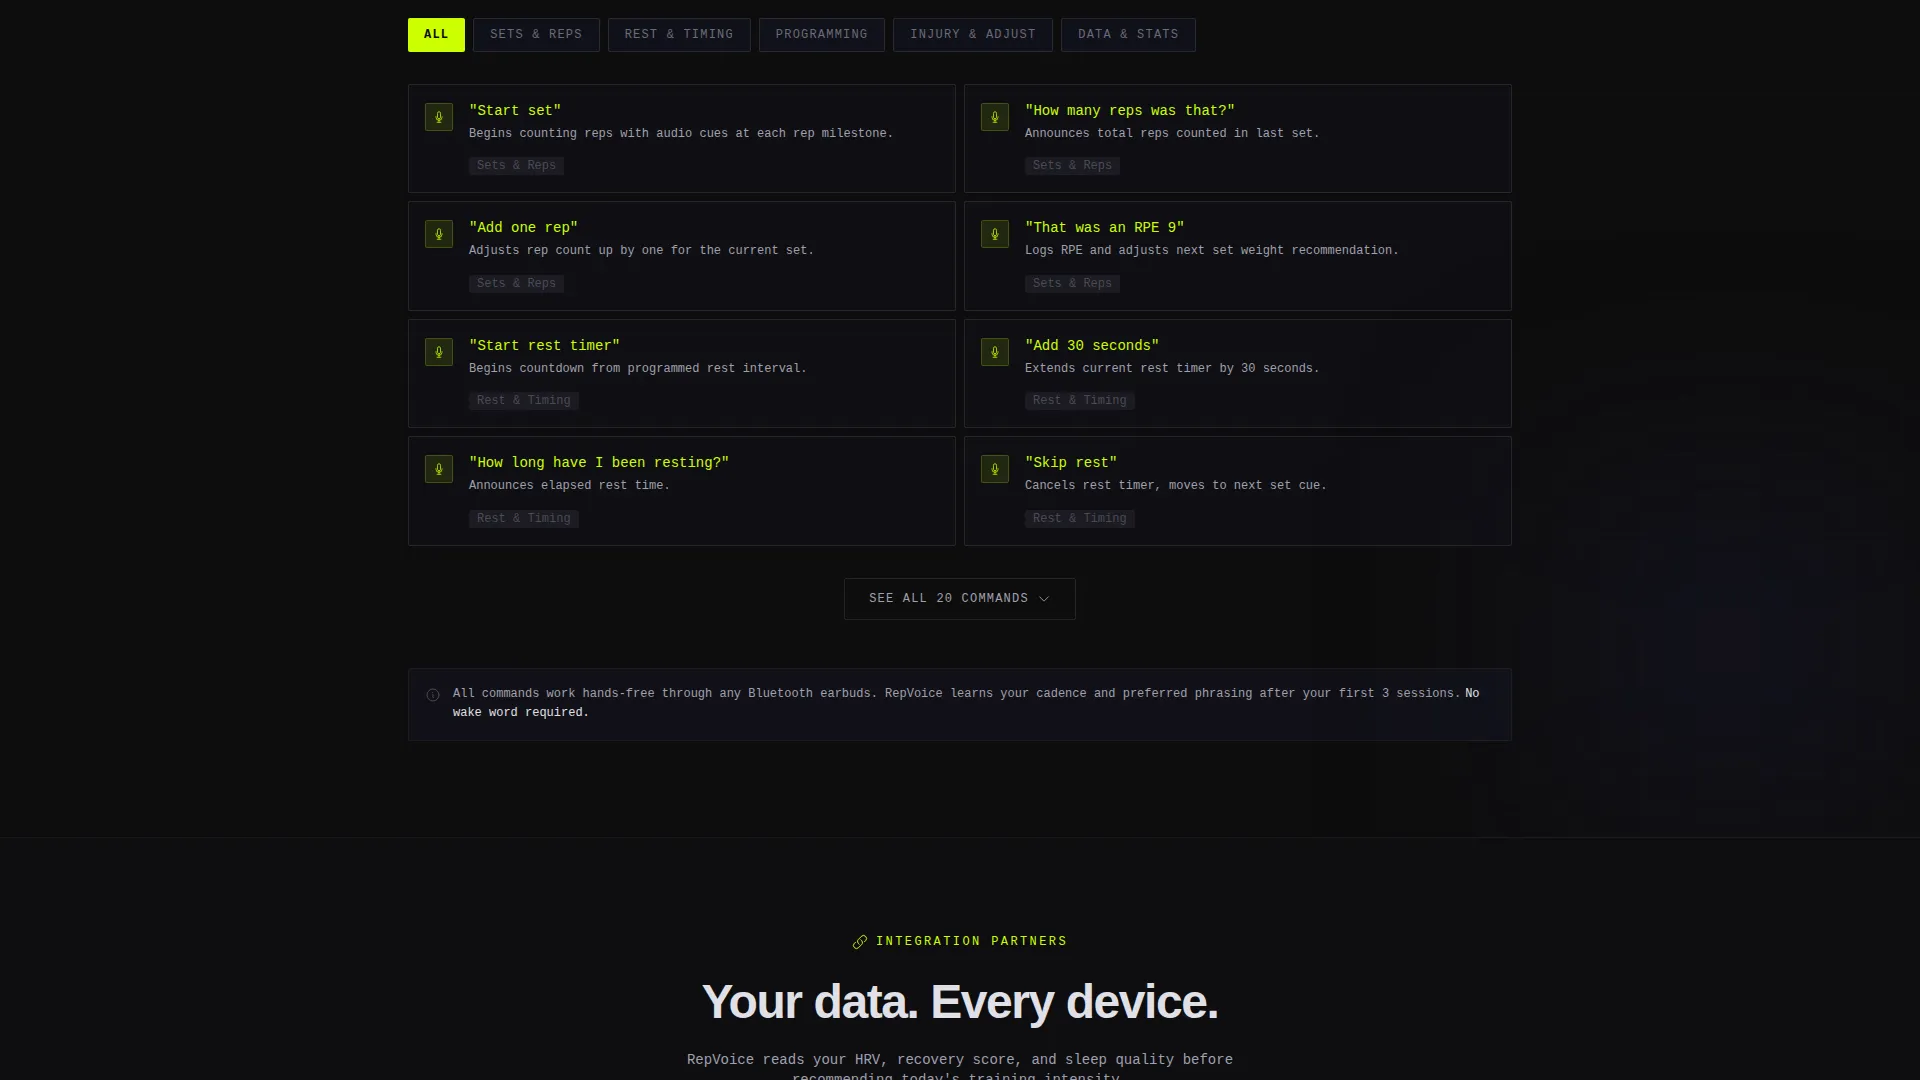Click microphone icon for "How long have I been resting?"
1920x1080 pixels.
pos(439,469)
